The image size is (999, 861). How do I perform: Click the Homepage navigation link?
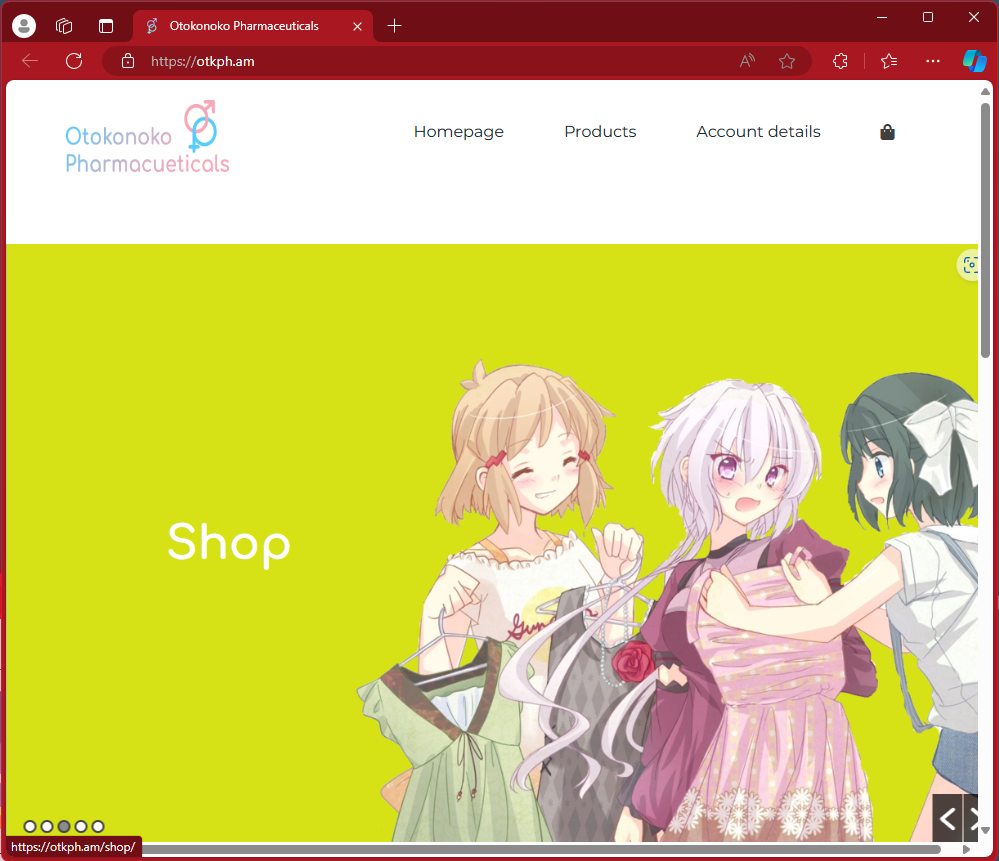click(x=459, y=132)
